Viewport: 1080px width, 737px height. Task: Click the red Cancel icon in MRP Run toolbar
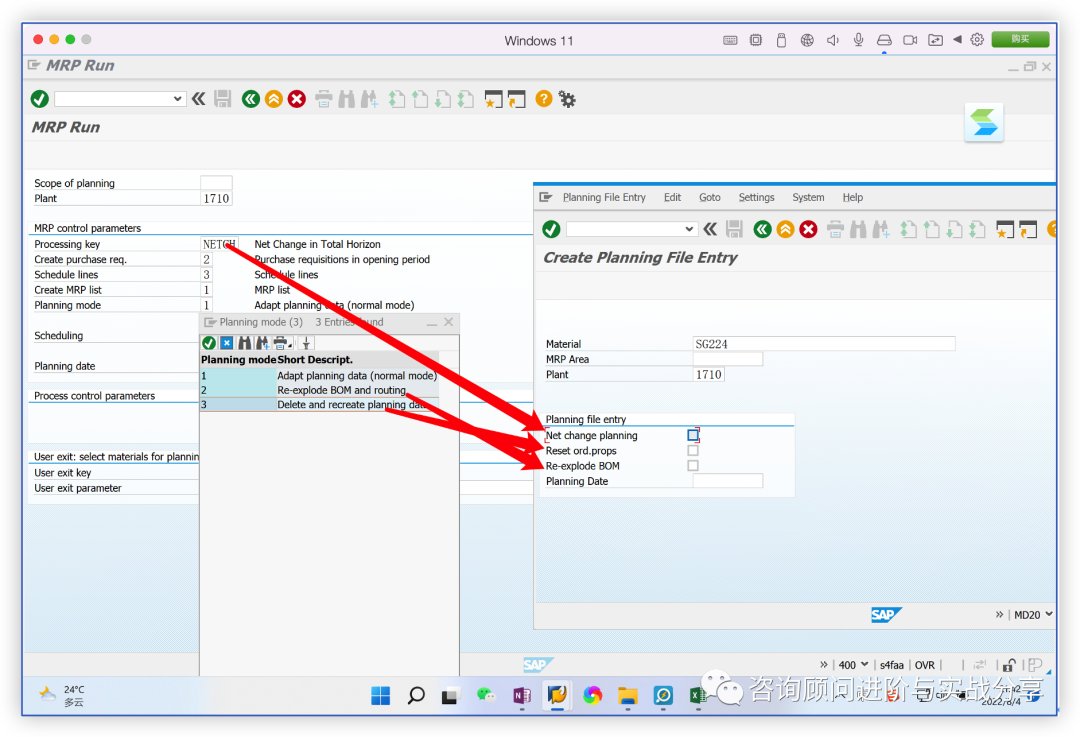(297, 99)
